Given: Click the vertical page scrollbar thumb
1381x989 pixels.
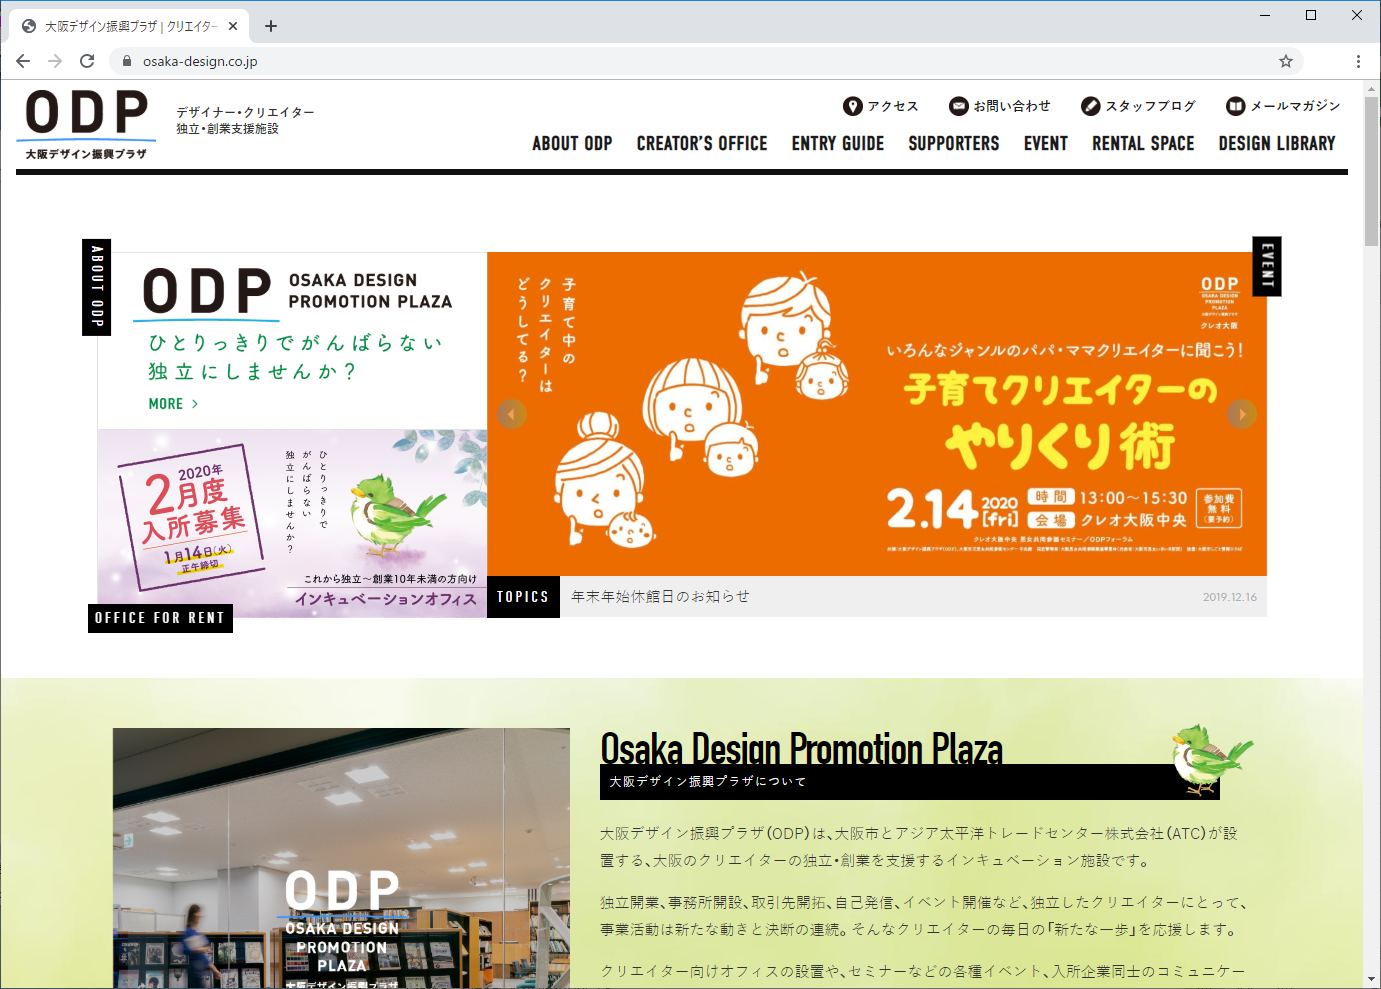Looking at the screenshot, I should (x=1372, y=170).
